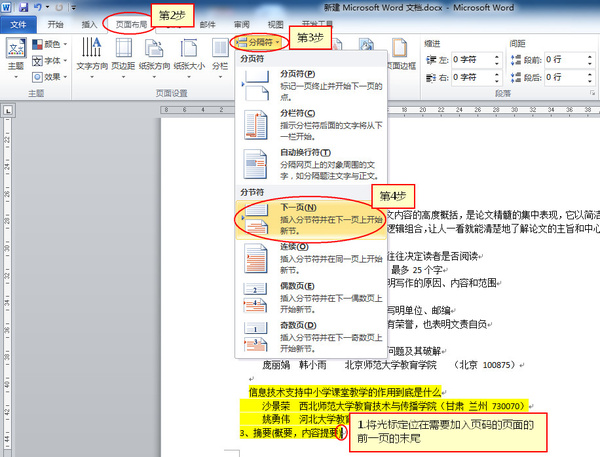Image resolution: width=600 pixels, height=457 pixels.
Task: Click the Breaks (分隔符) dropdown button
Action: [x=257, y=43]
